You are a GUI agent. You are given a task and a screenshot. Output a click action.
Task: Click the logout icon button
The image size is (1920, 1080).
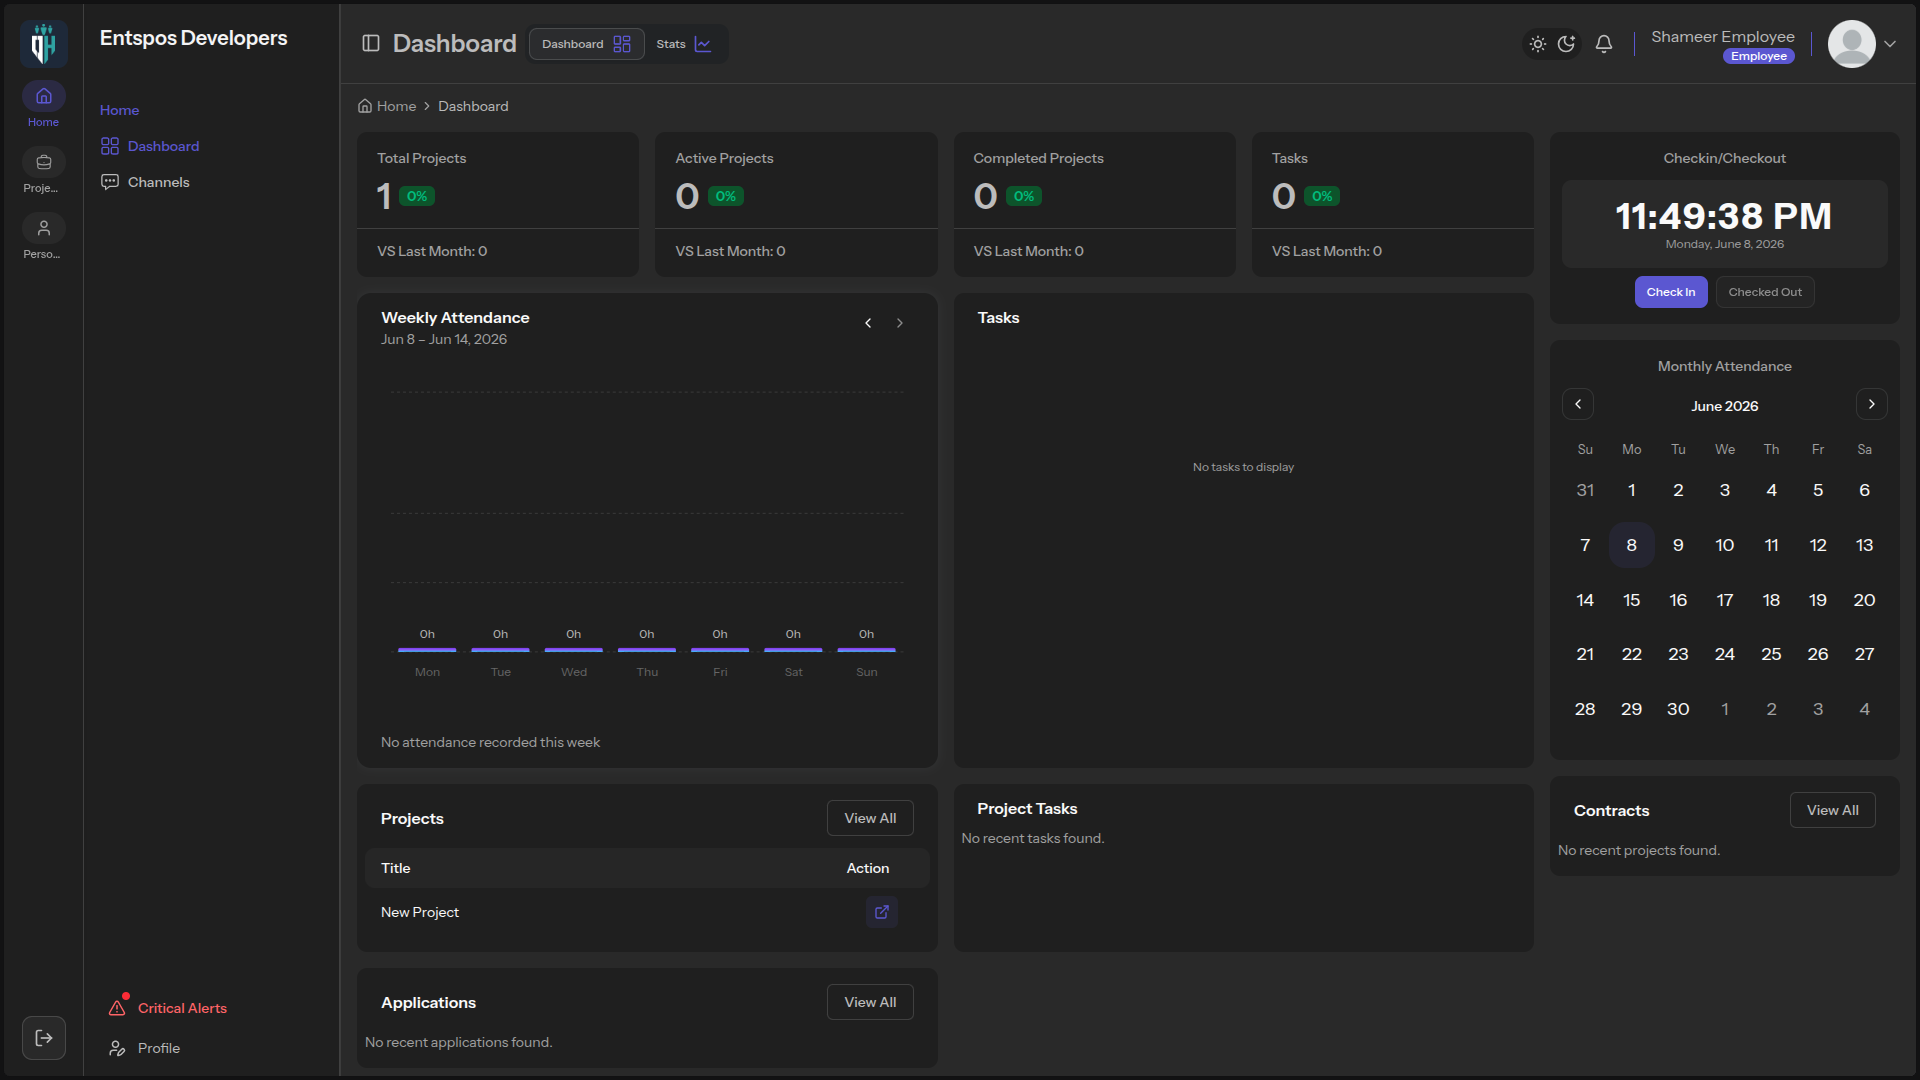click(x=44, y=1038)
